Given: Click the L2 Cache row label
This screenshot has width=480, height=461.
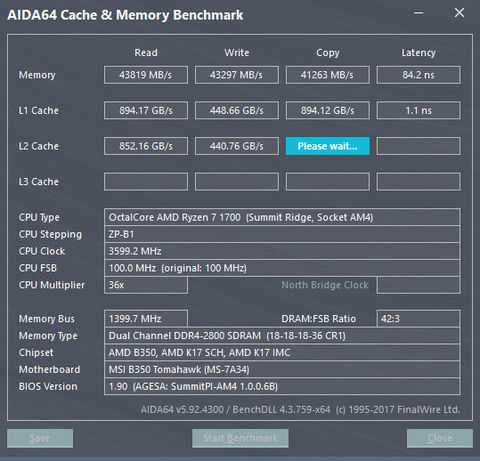Looking at the screenshot, I should (x=39, y=146).
